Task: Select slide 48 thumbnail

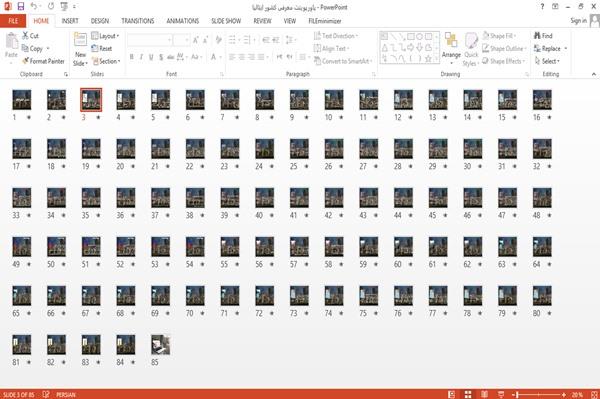Action: point(542,197)
